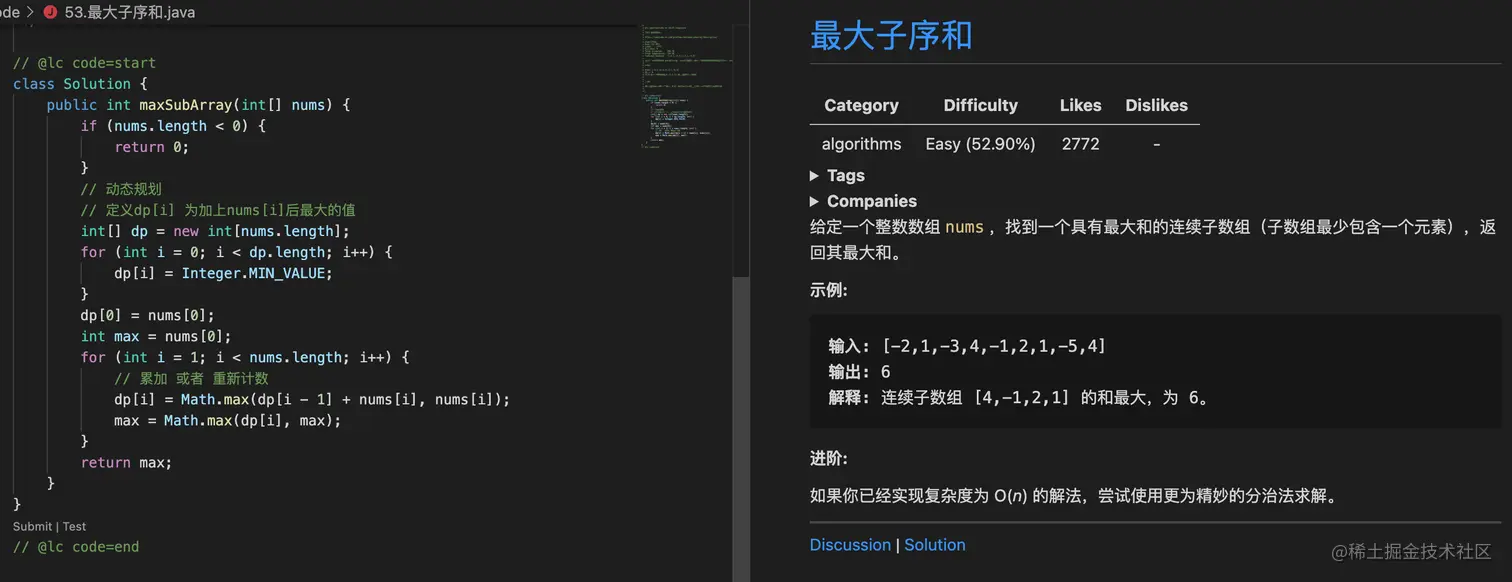
Task: Click the 最大子序和 problem title
Action: tap(891, 36)
